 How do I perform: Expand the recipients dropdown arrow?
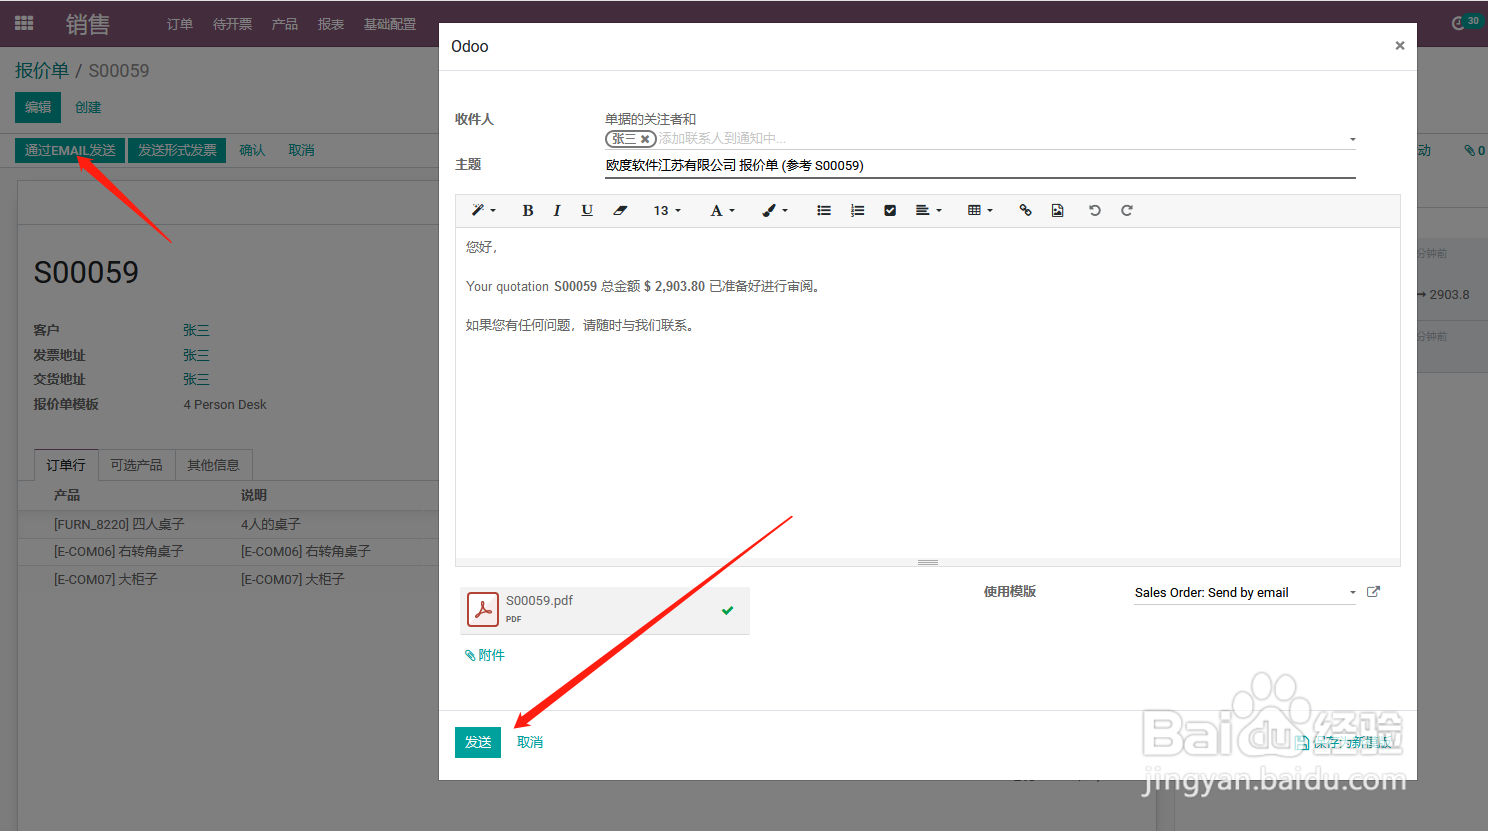point(1352,139)
